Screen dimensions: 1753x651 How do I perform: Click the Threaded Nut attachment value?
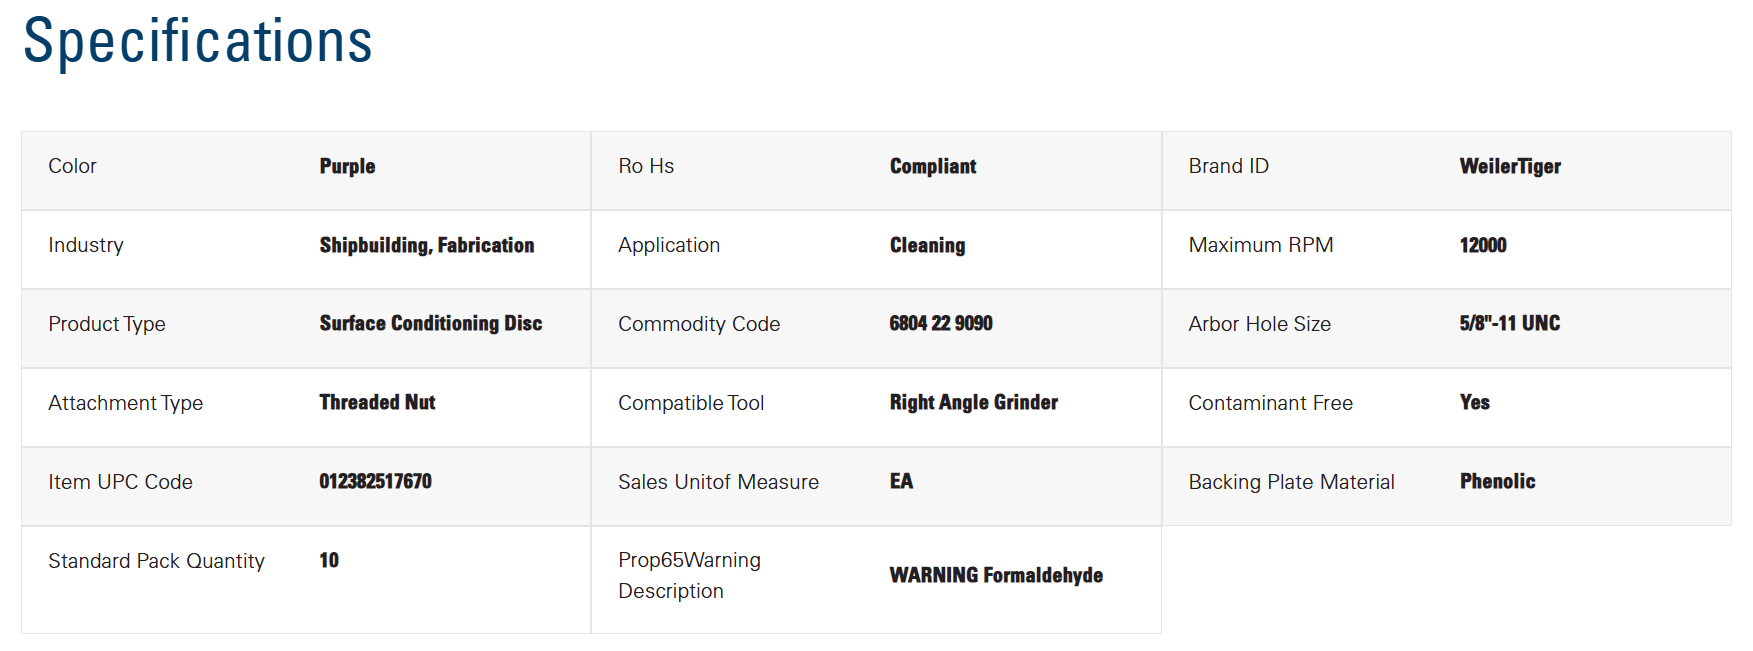click(377, 402)
